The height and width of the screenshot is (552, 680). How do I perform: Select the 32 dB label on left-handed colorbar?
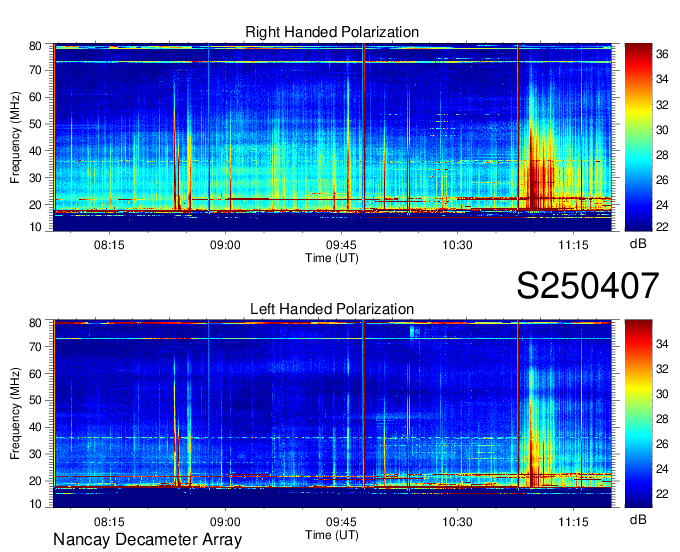click(x=662, y=369)
